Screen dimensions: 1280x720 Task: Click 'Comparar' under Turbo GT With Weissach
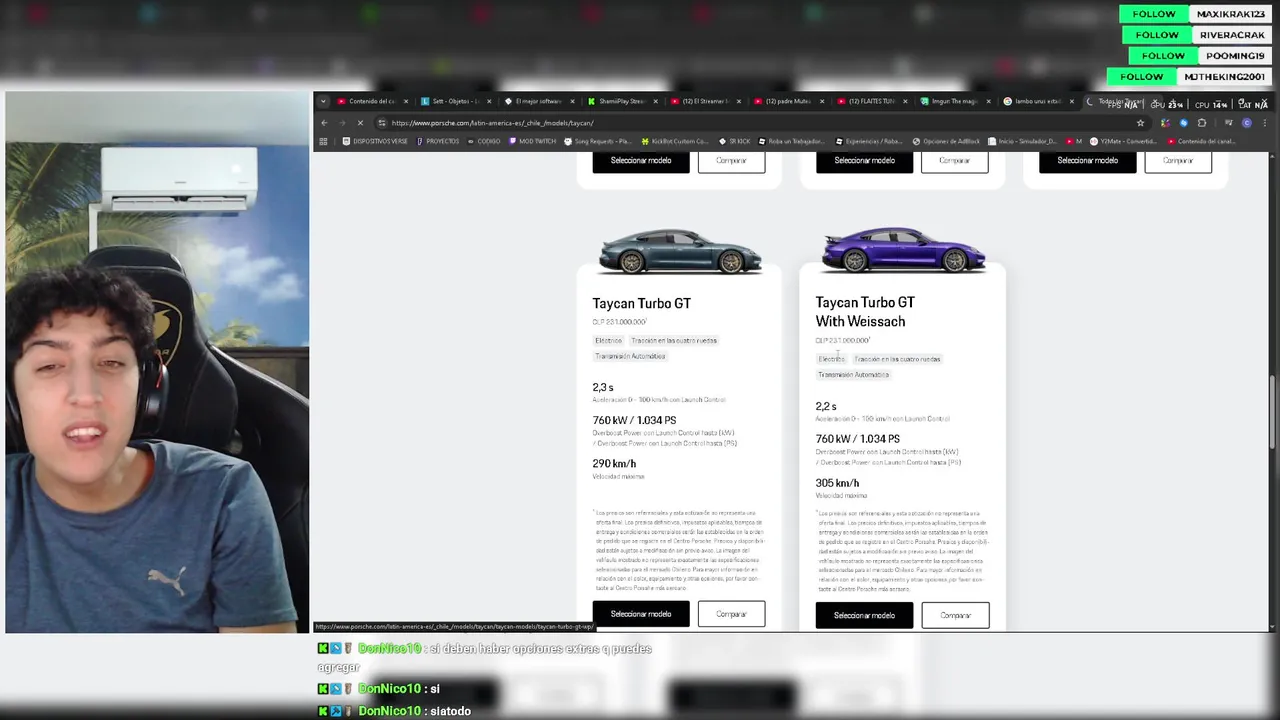955,615
